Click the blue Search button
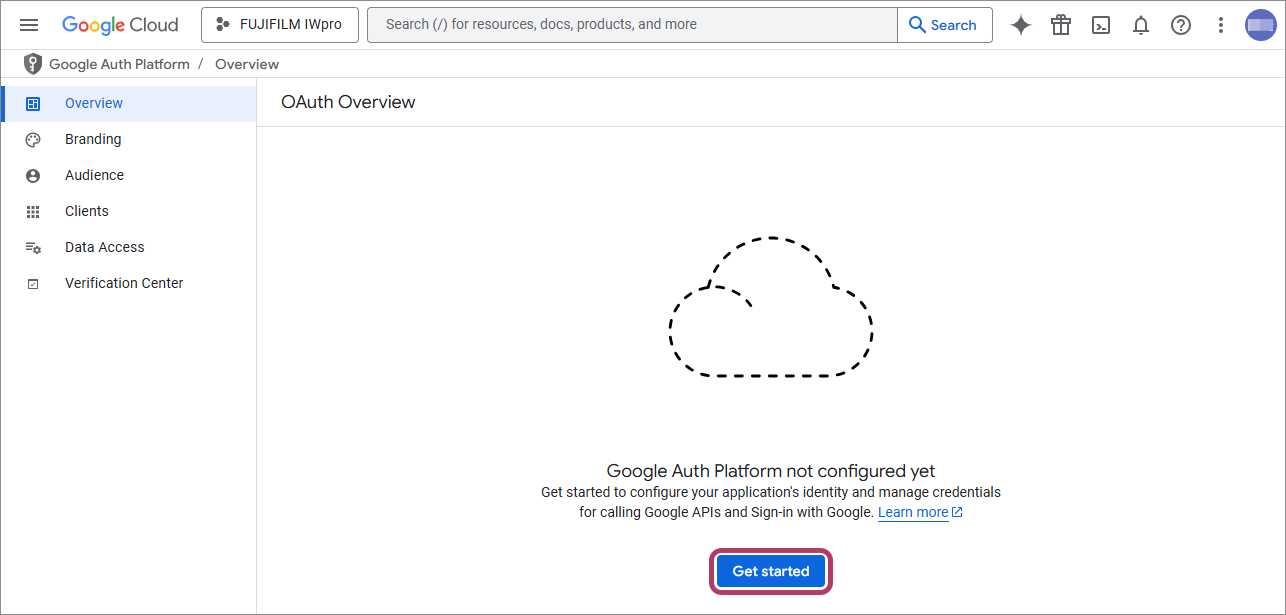 (944, 25)
